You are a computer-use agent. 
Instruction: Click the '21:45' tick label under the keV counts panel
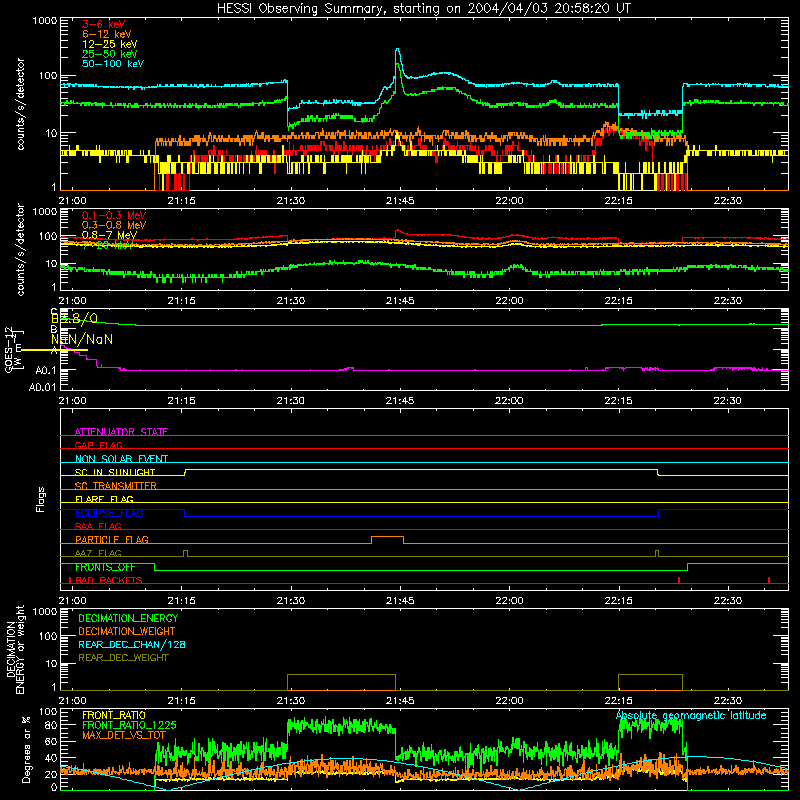click(x=400, y=201)
